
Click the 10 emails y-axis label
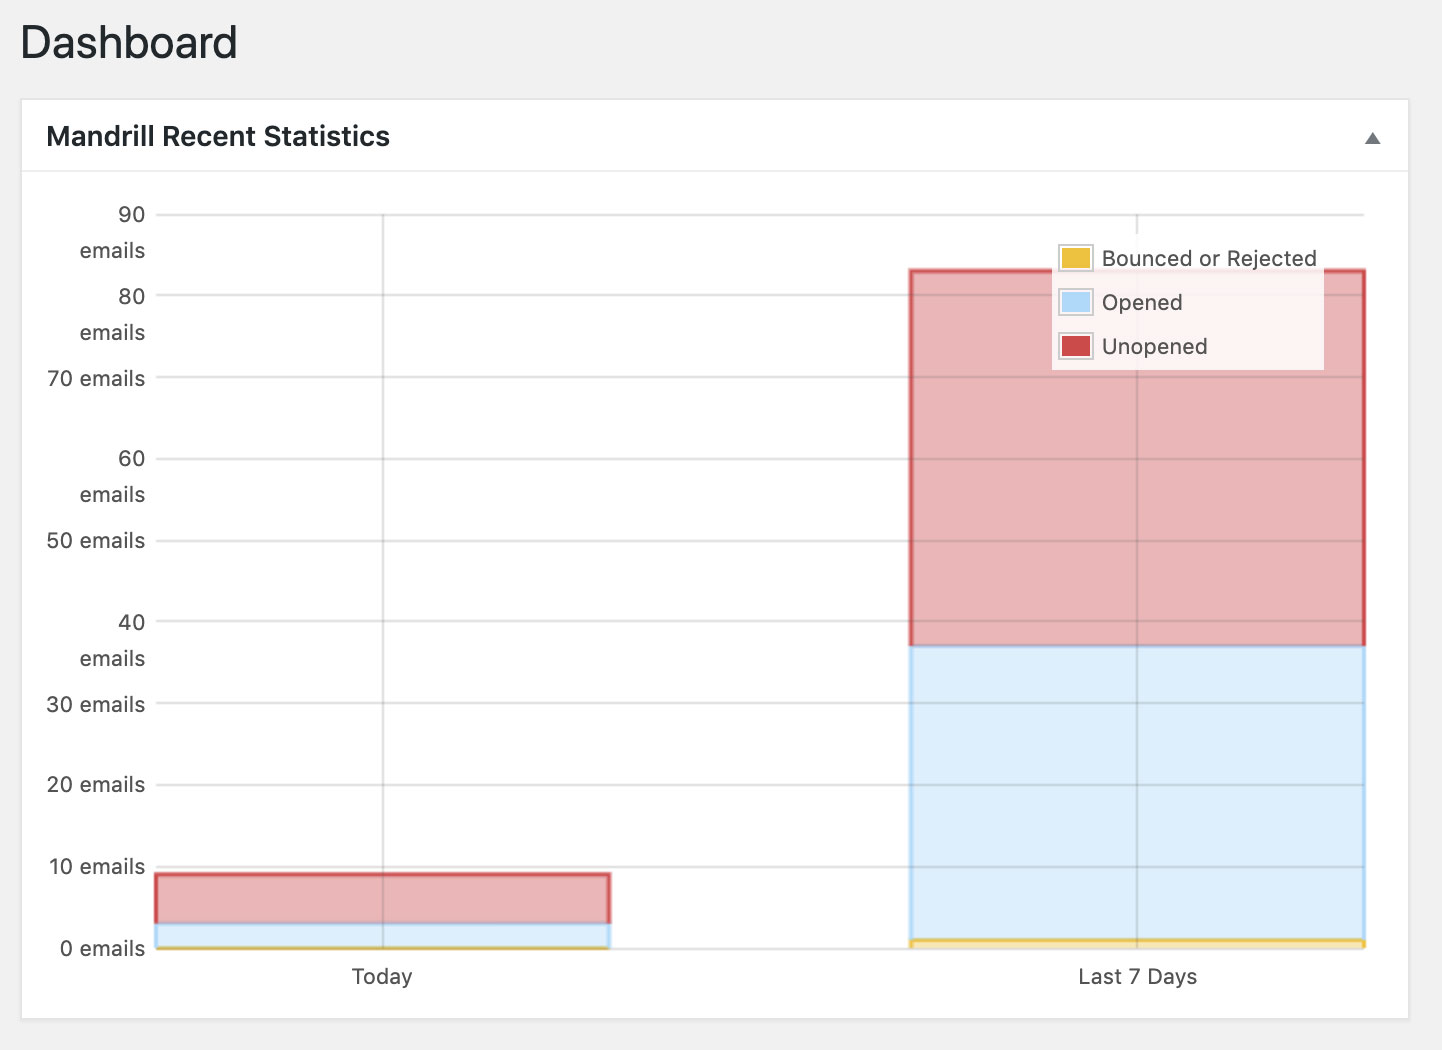click(x=97, y=866)
